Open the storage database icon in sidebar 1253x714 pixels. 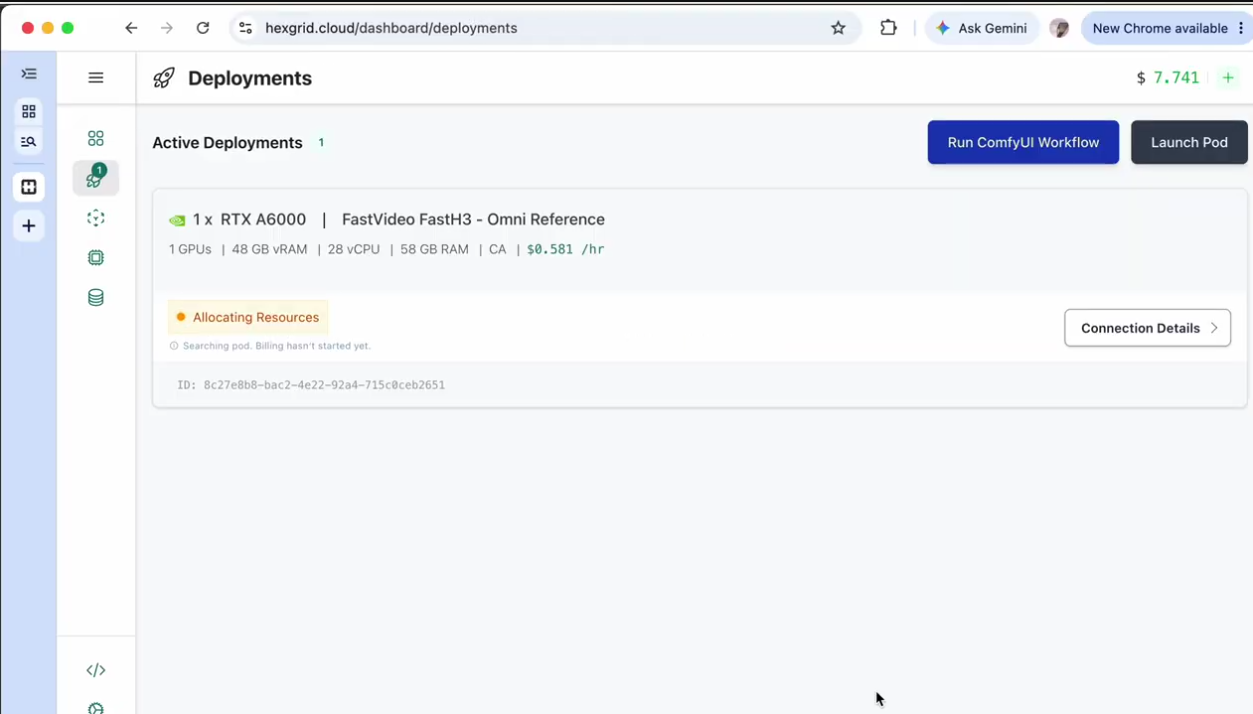(96, 297)
